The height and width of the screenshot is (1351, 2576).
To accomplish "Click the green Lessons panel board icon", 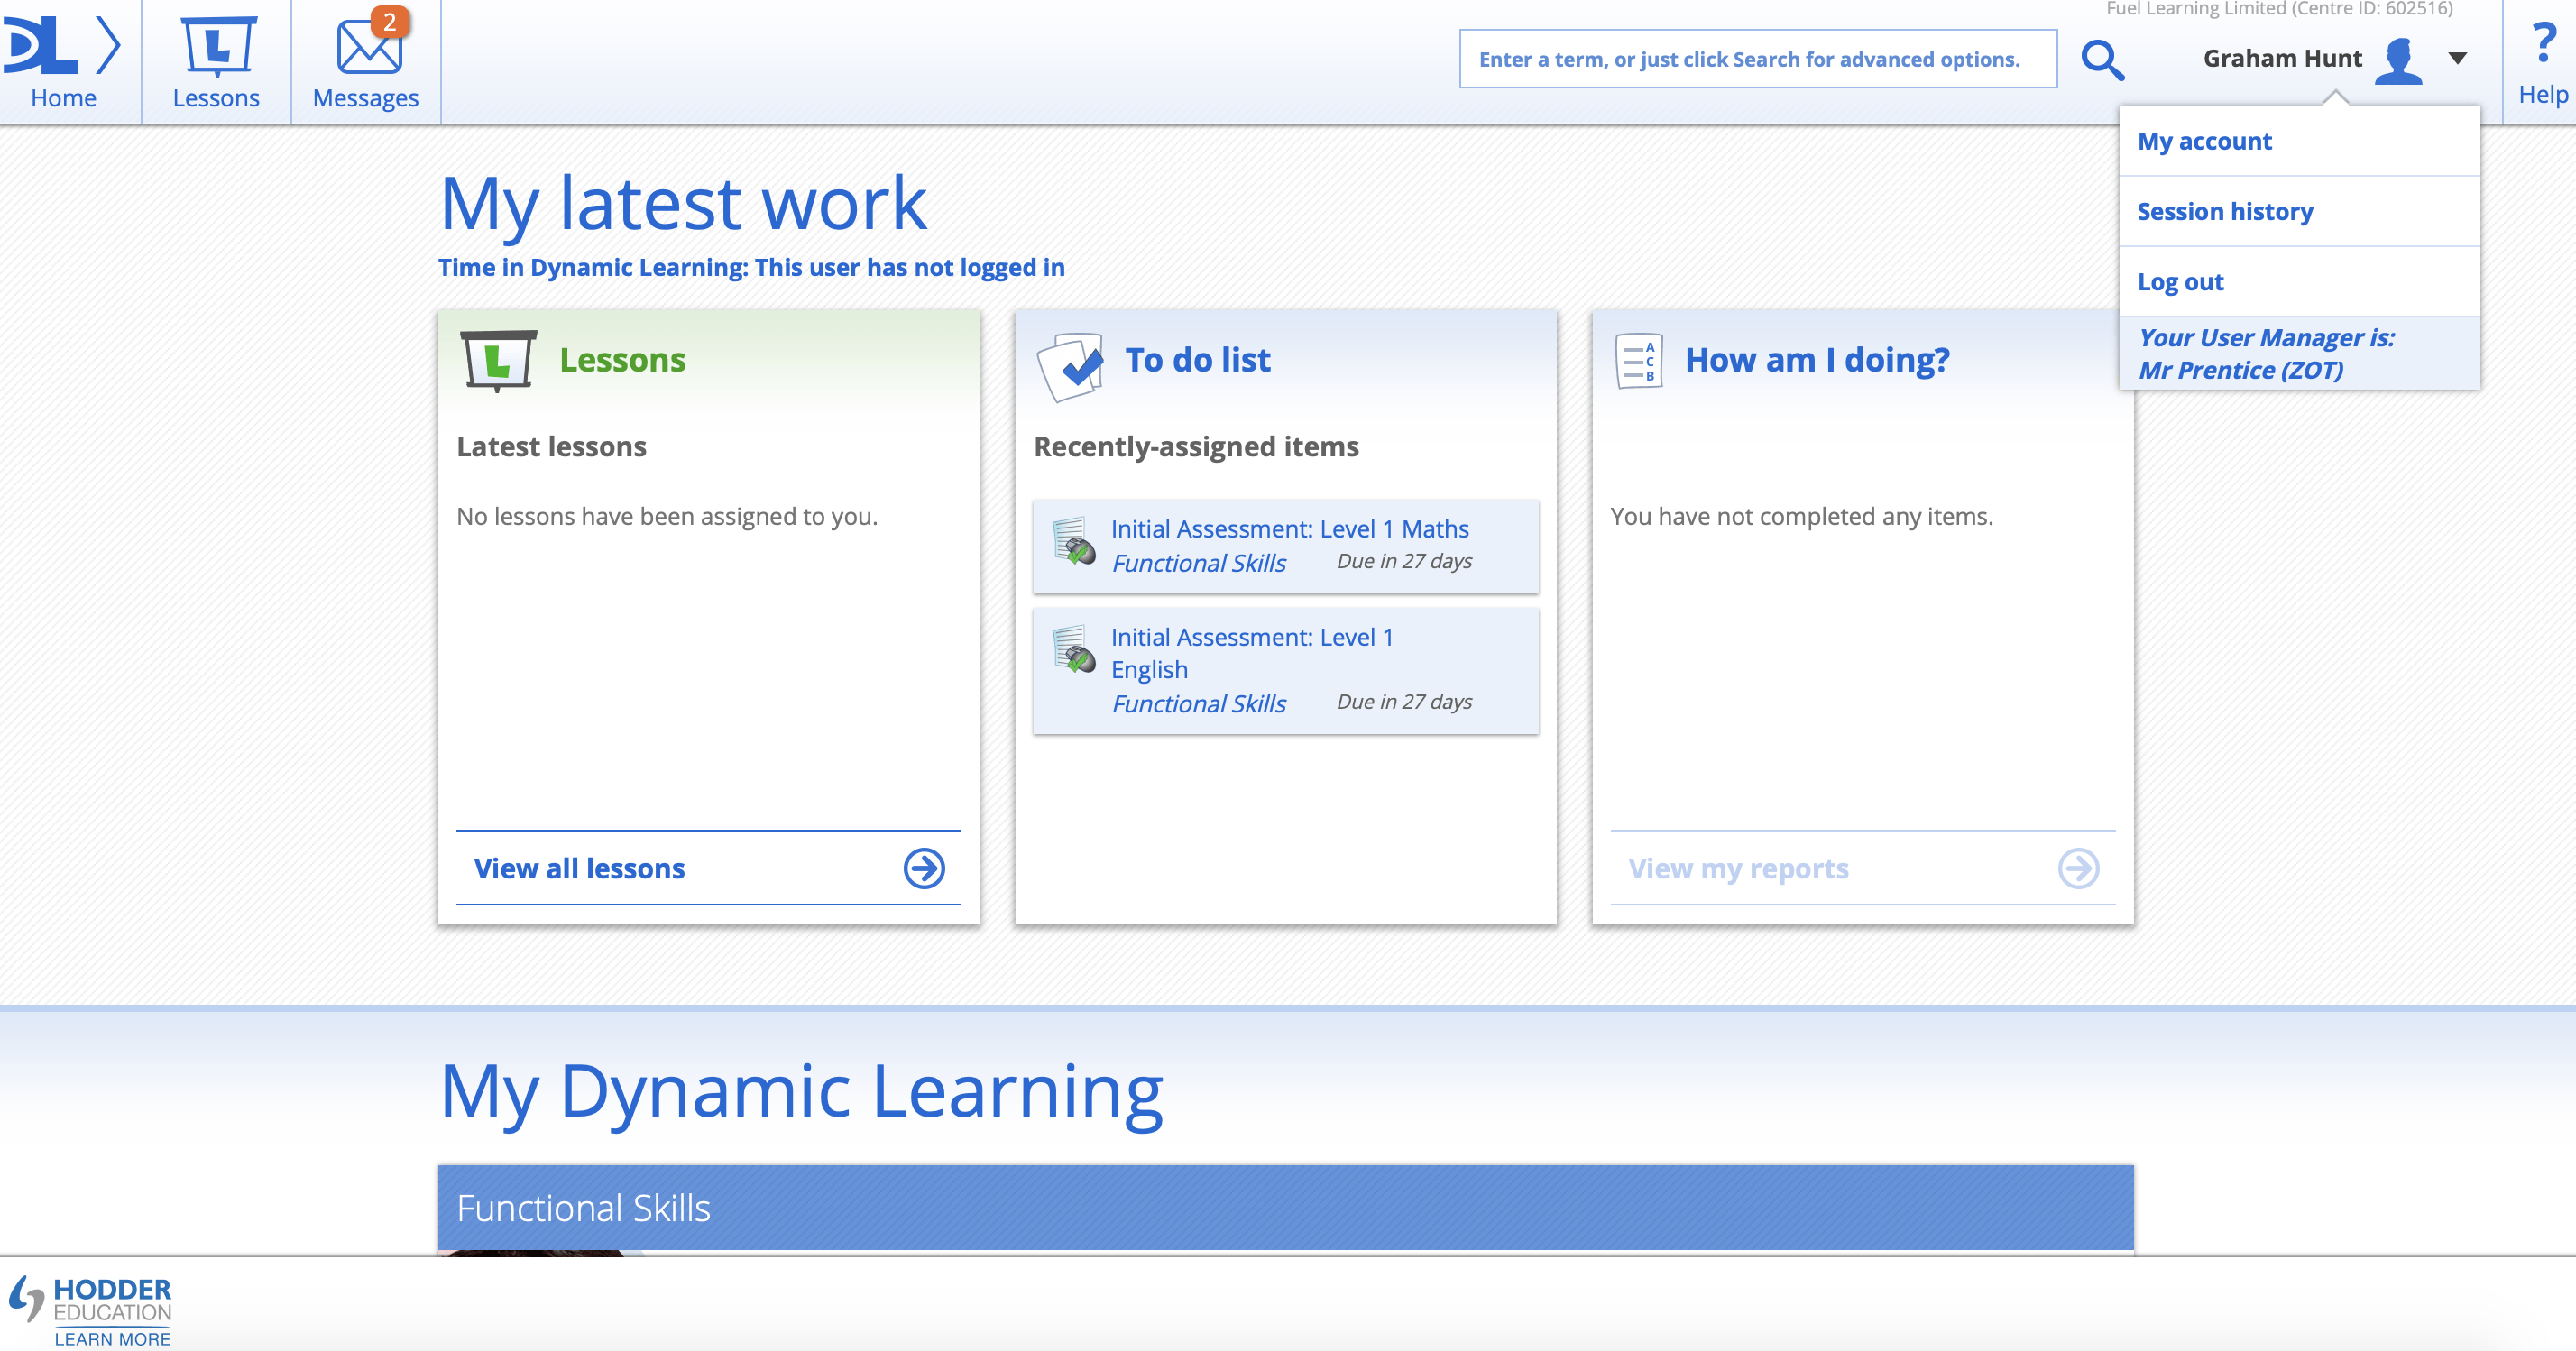I will coord(498,360).
